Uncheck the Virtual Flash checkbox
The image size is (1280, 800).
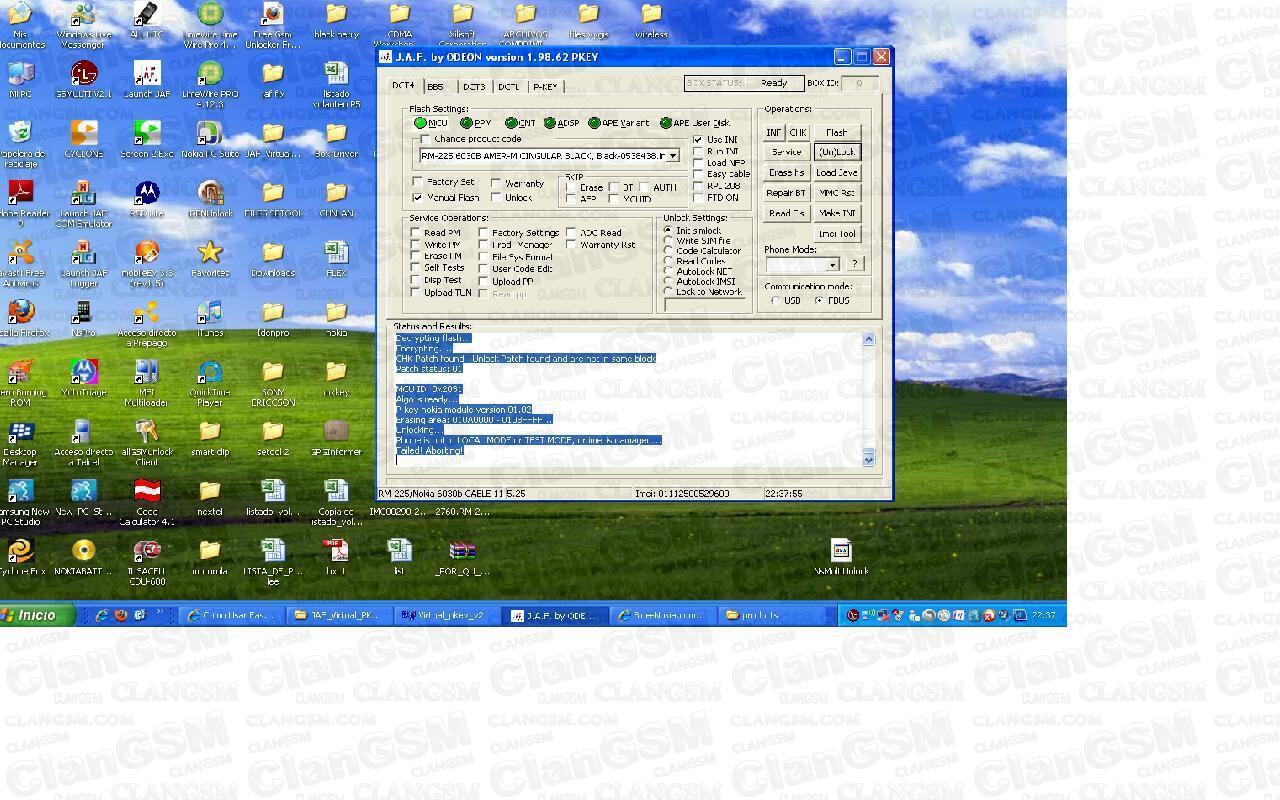coord(419,197)
